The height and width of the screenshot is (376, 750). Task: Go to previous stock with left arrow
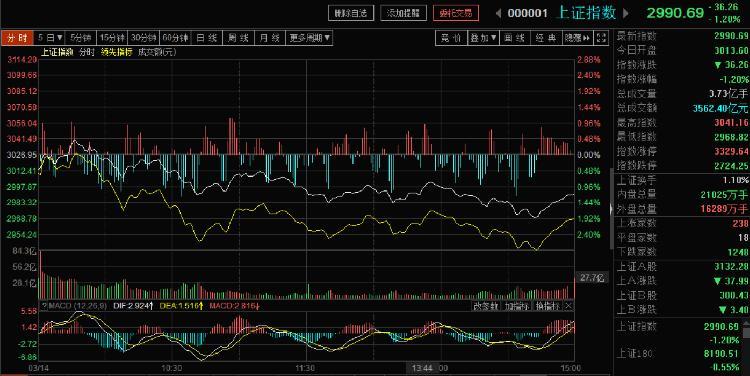(x=498, y=13)
